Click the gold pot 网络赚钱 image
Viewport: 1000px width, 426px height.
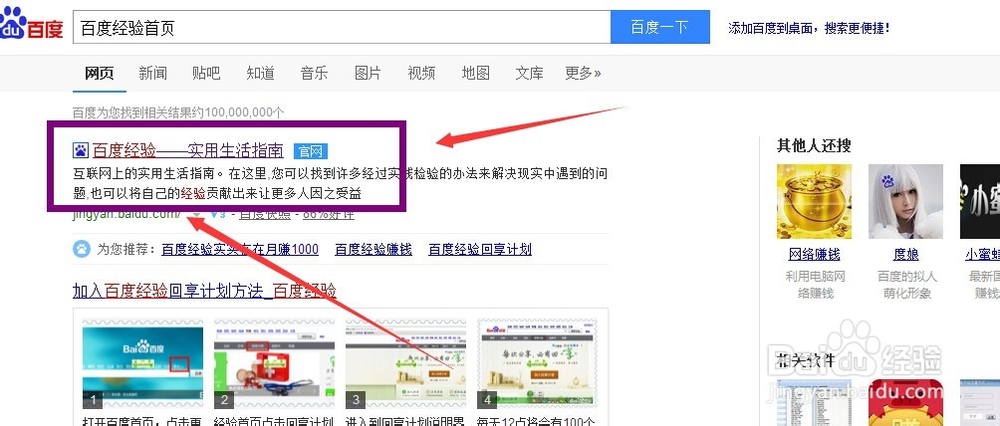coord(814,202)
